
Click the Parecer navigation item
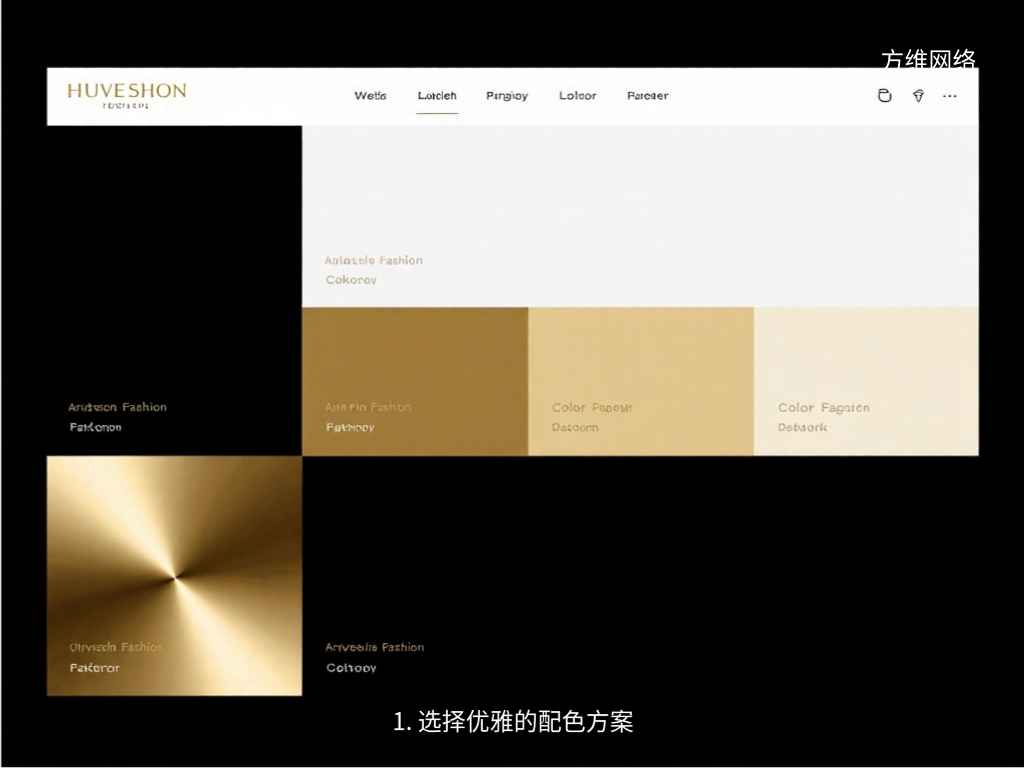coord(647,96)
